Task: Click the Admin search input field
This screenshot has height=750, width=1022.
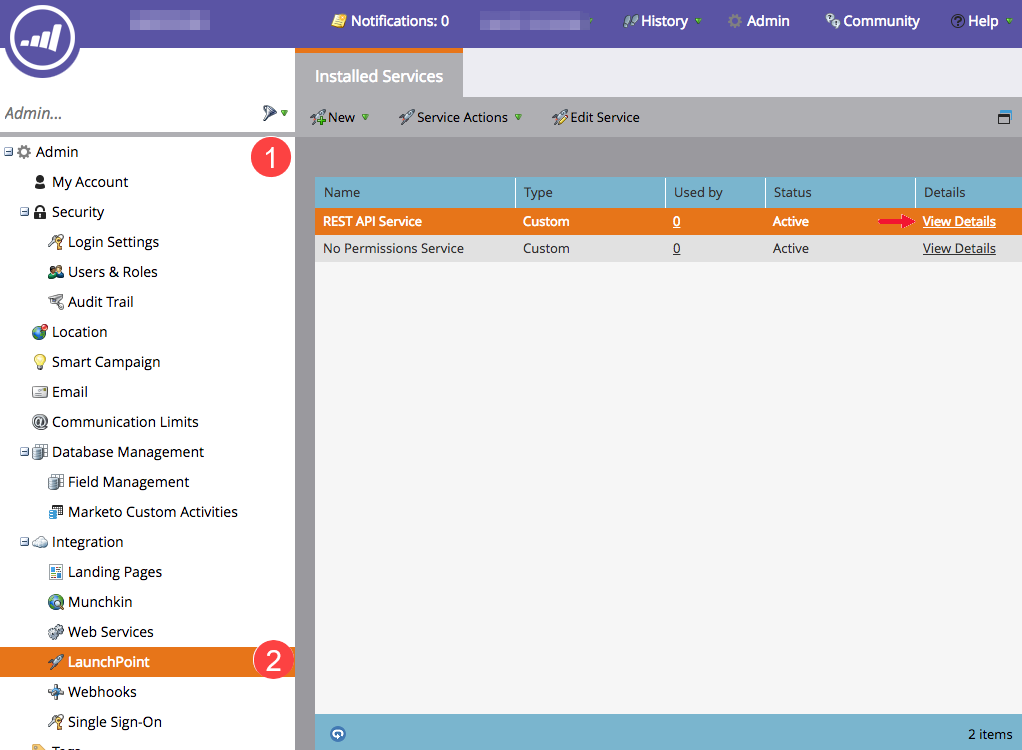Action: [130, 113]
